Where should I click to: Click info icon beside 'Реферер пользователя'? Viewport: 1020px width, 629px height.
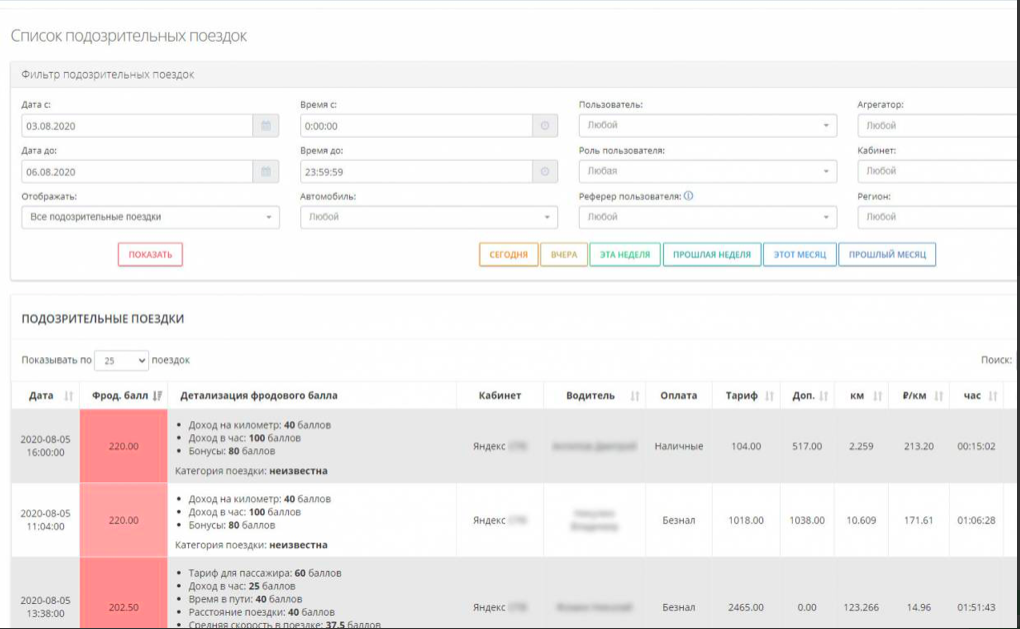(x=689, y=196)
